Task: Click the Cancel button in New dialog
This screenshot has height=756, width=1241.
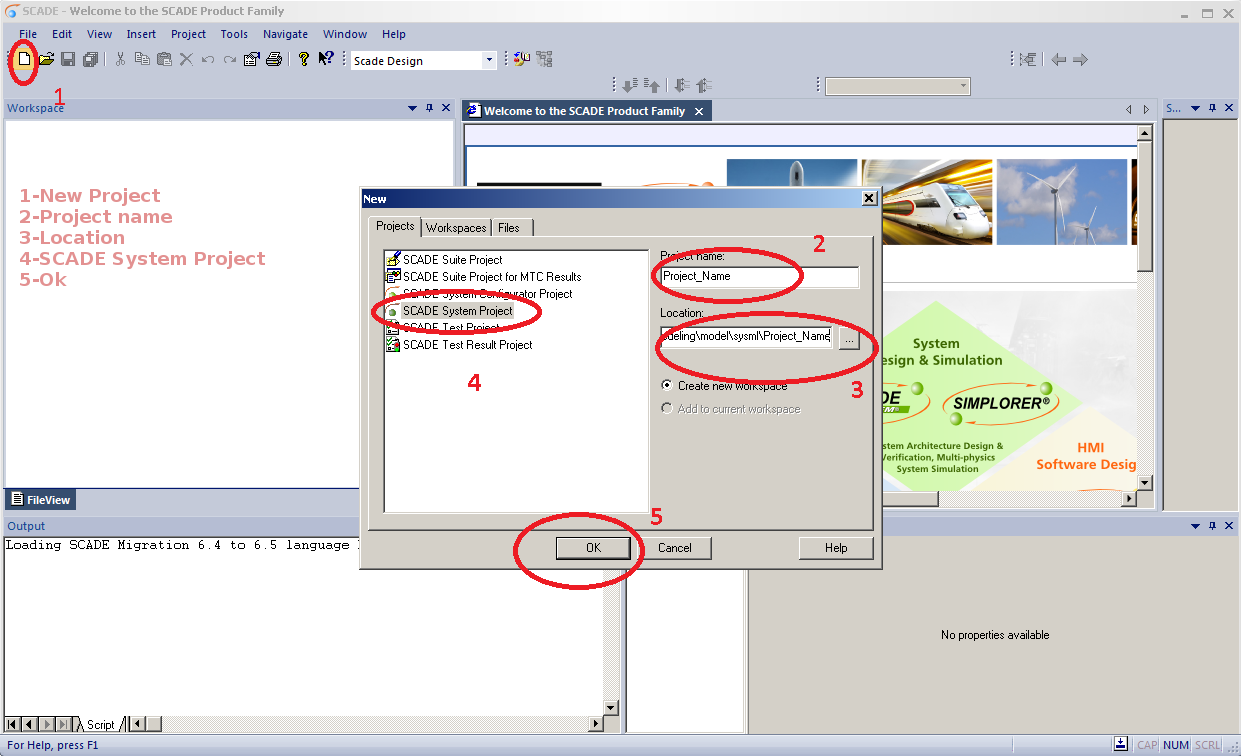Action: coord(674,548)
